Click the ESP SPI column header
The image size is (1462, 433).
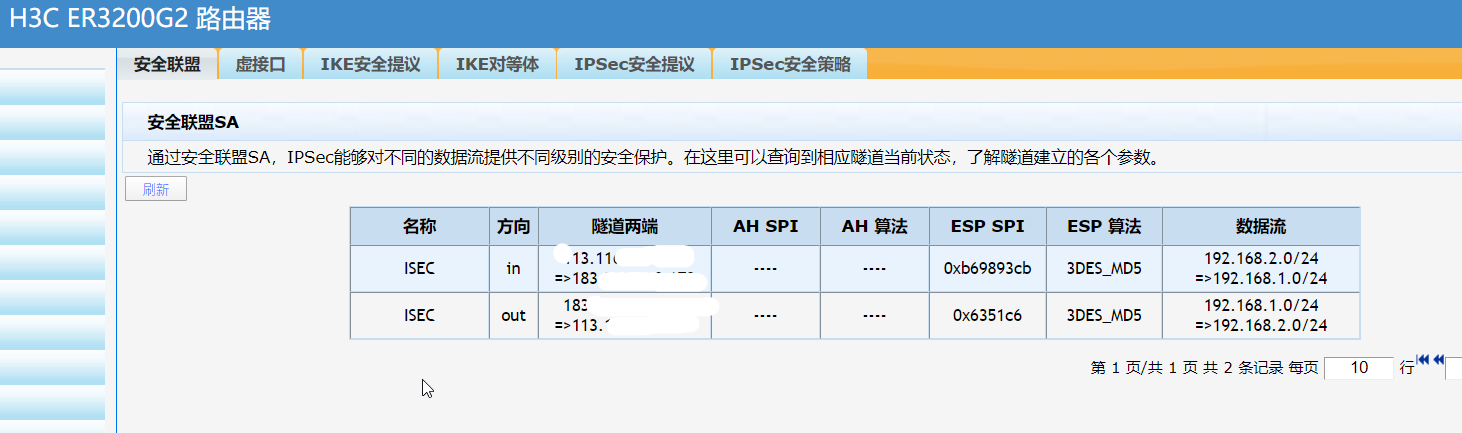(x=987, y=226)
